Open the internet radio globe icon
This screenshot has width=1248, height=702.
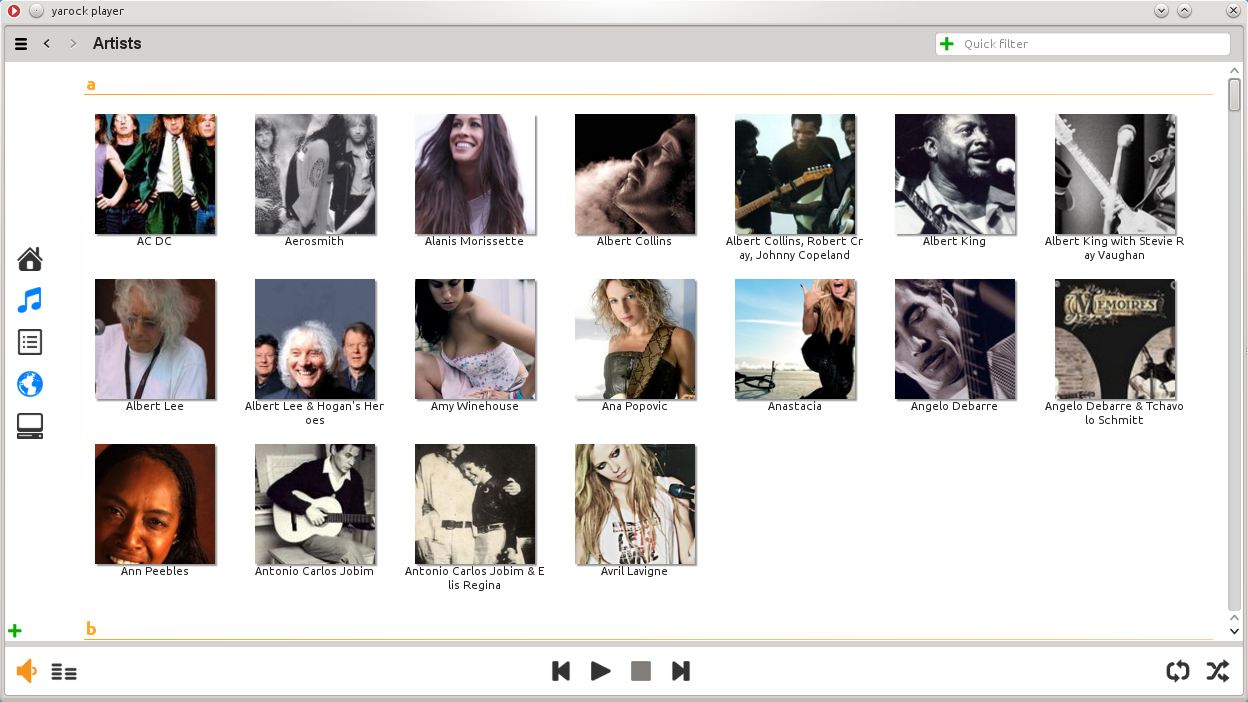click(x=30, y=384)
